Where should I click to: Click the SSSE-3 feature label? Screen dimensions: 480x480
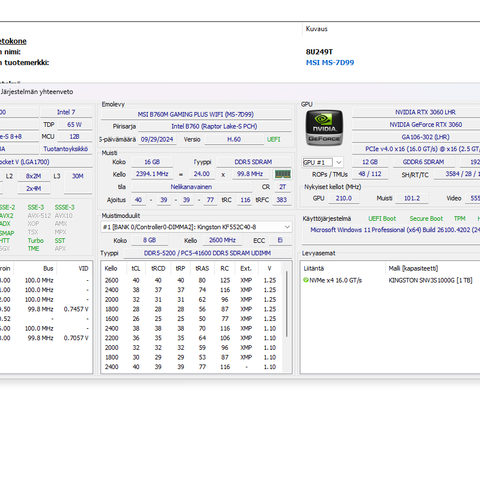pyautogui.click(x=64, y=207)
